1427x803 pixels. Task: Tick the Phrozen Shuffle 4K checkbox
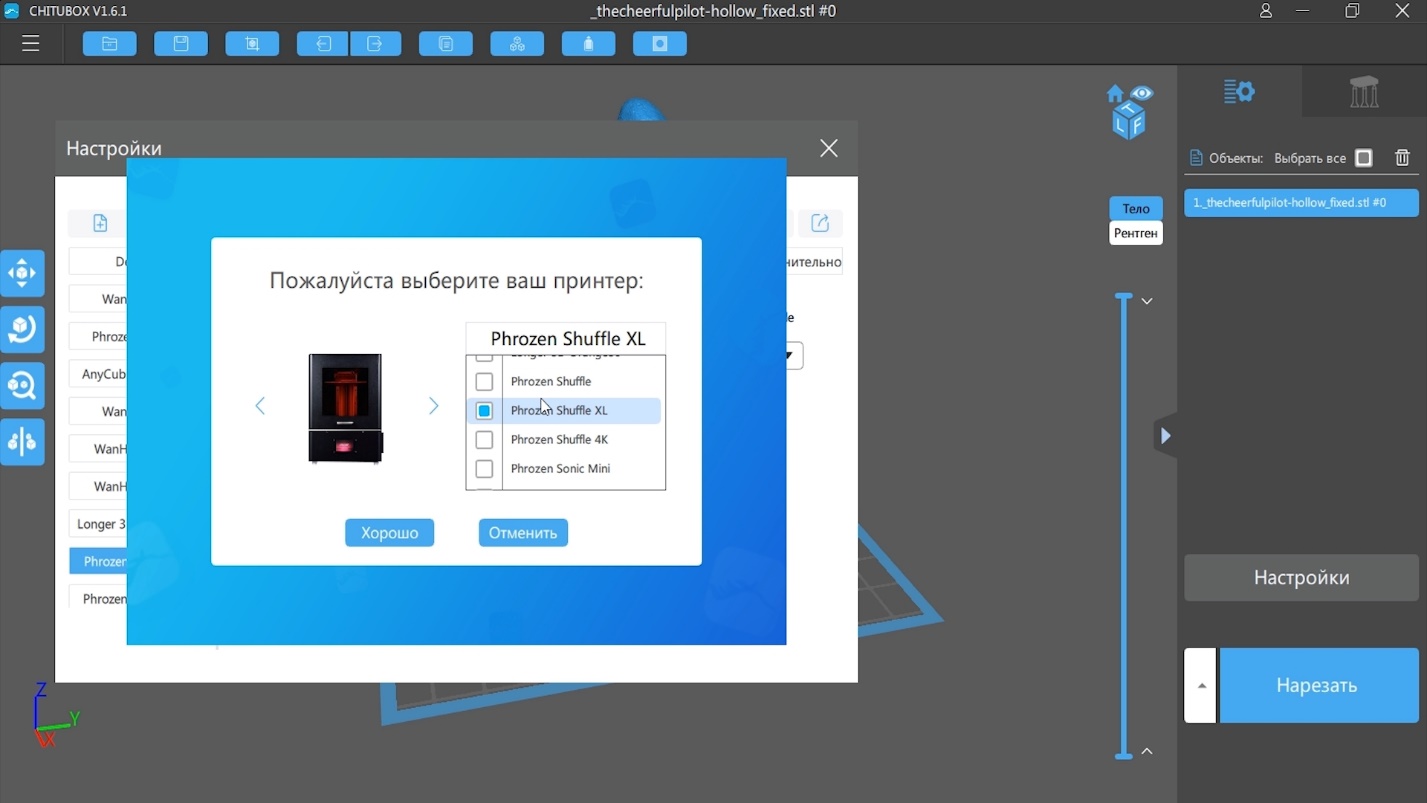pos(484,440)
